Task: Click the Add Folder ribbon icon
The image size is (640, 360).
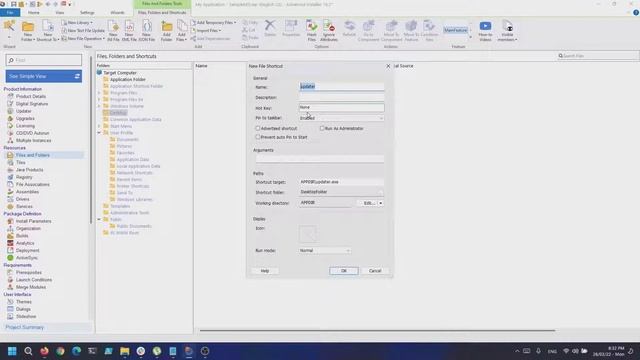Action: point(166,31)
